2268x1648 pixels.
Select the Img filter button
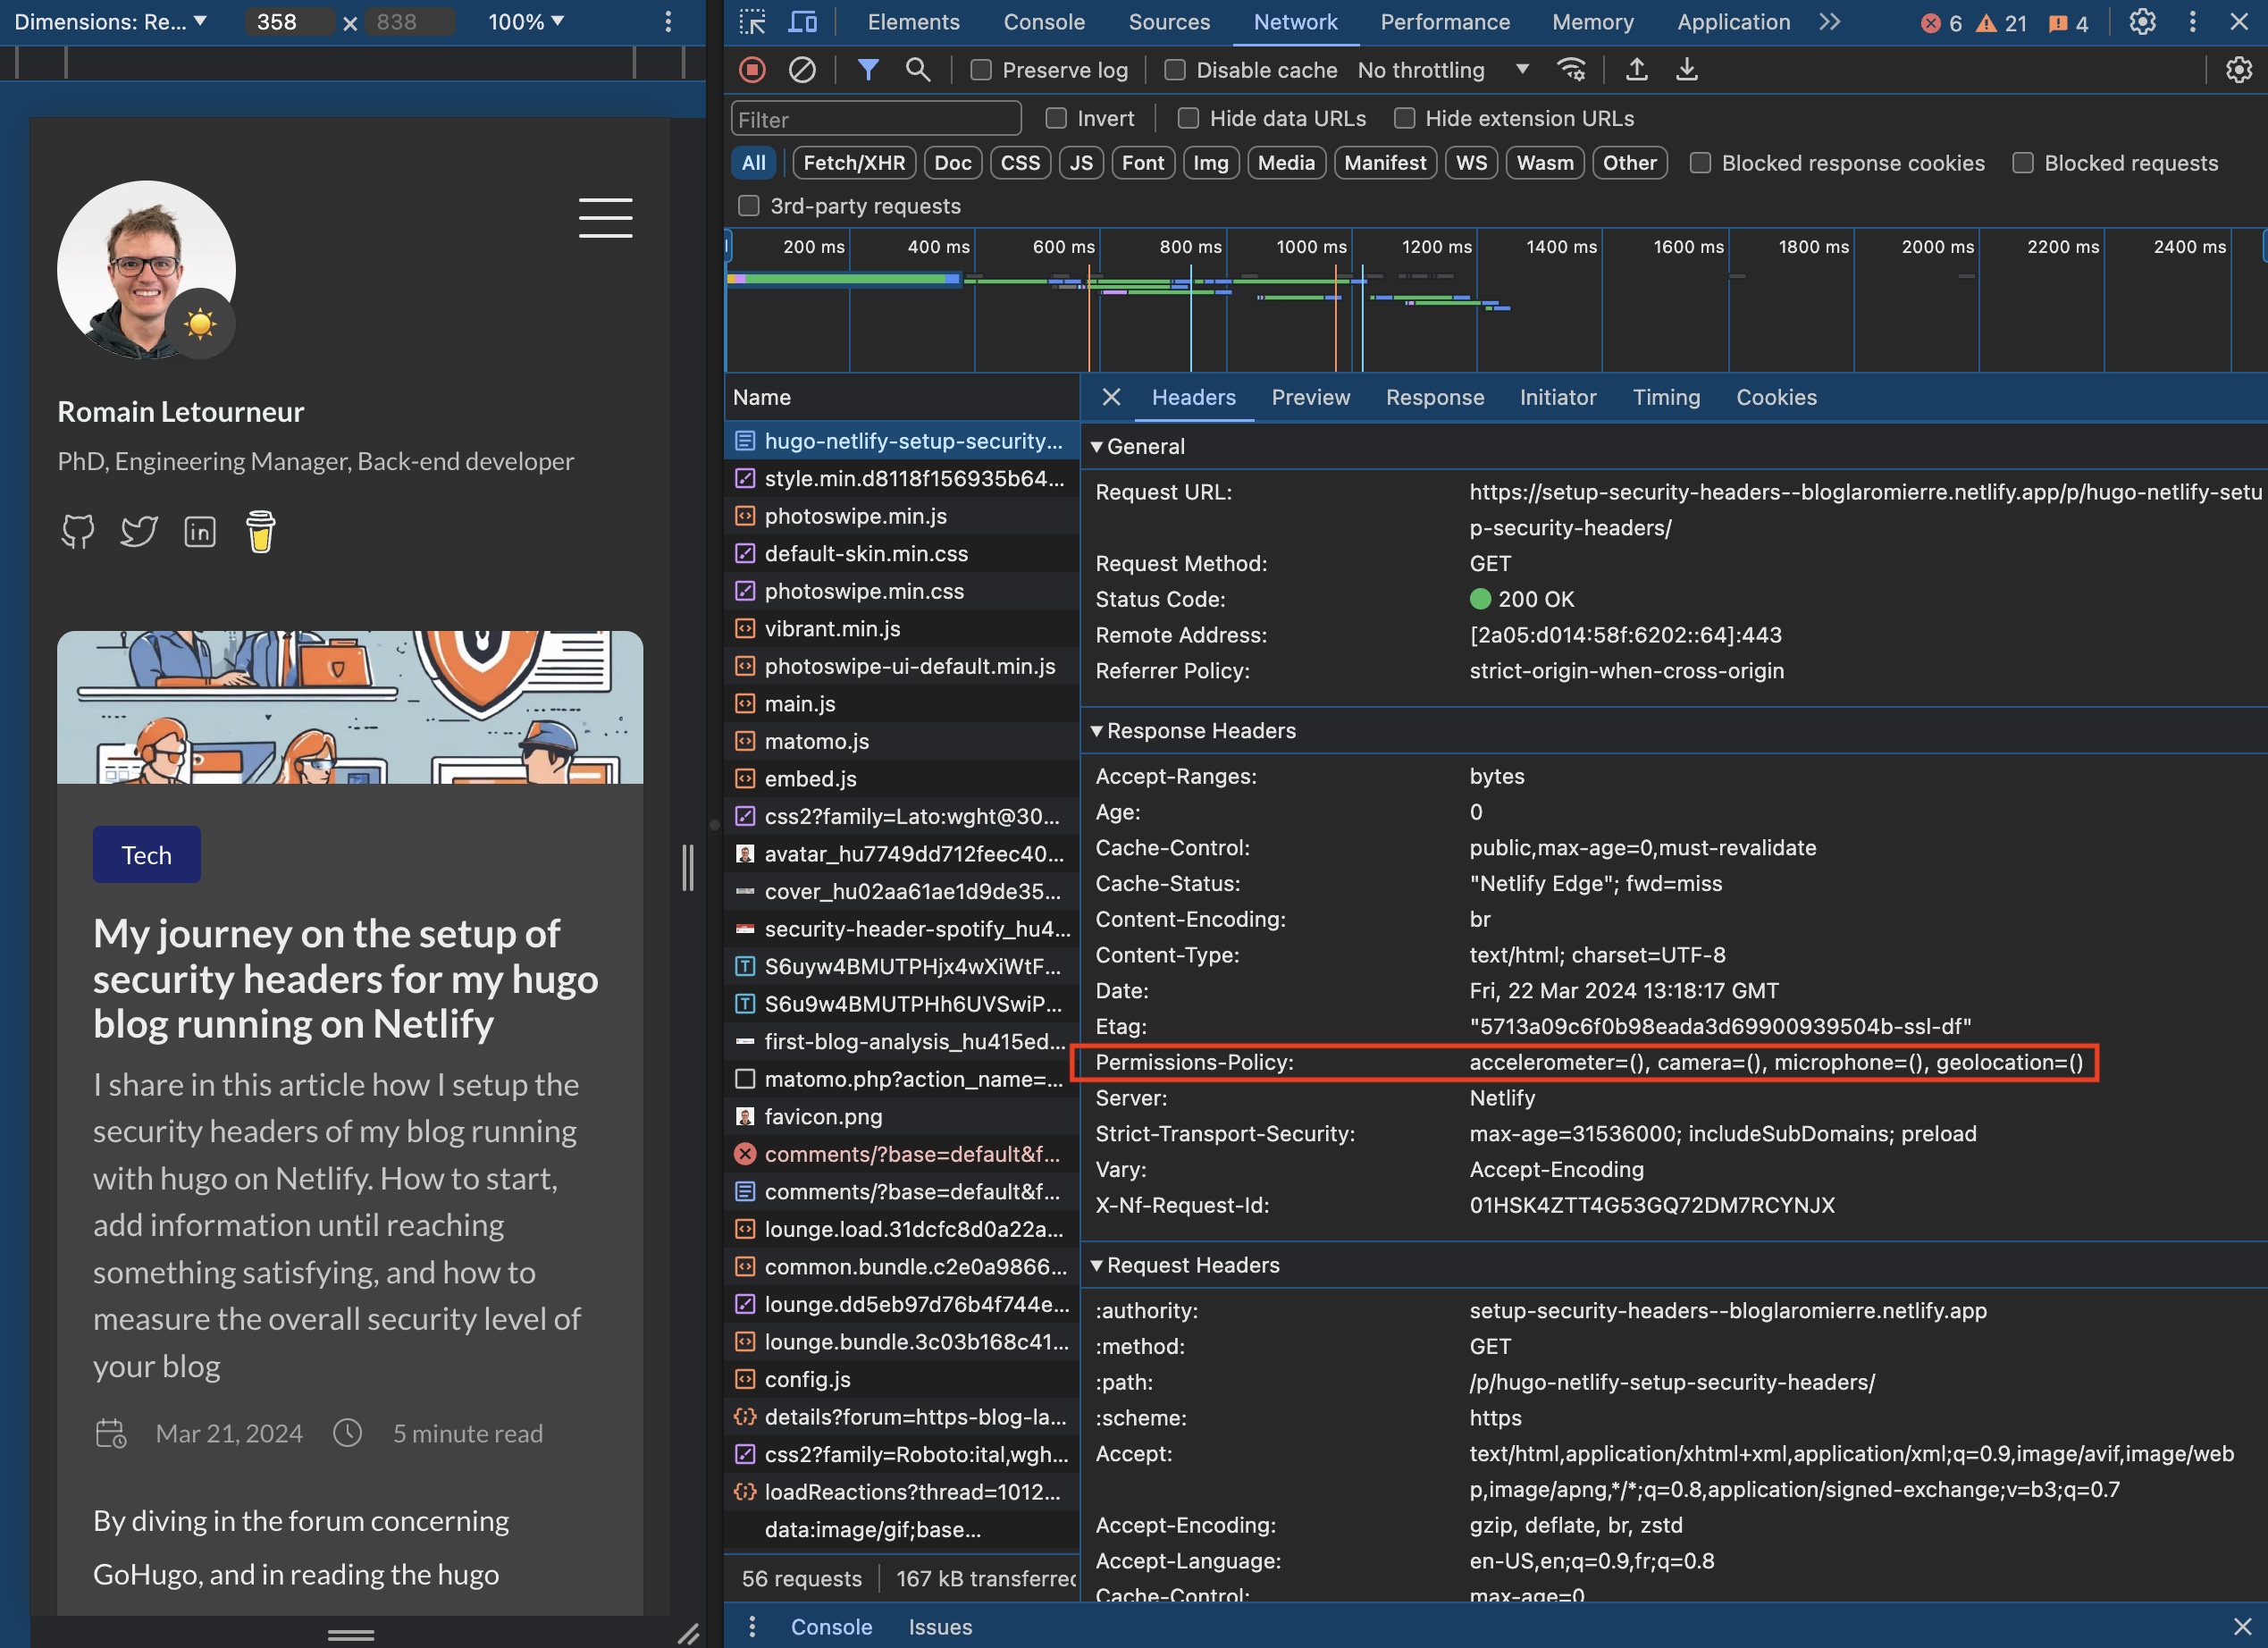tap(1210, 163)
